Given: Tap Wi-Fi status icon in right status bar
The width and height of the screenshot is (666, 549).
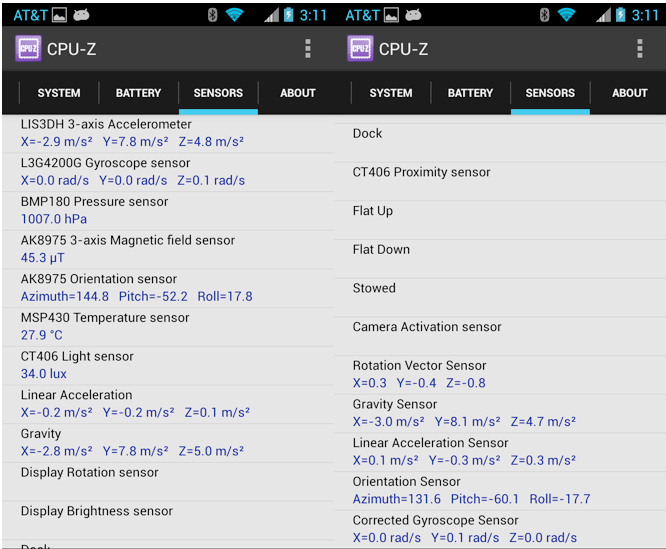Looking at the screenshot, I should 566,15.
